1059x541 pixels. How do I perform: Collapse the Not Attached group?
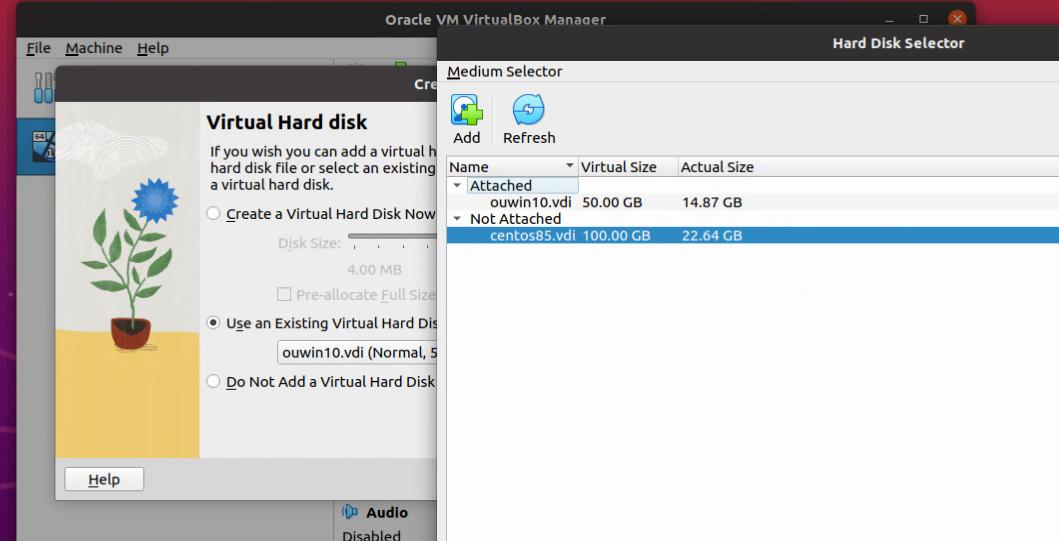[457, 219]
